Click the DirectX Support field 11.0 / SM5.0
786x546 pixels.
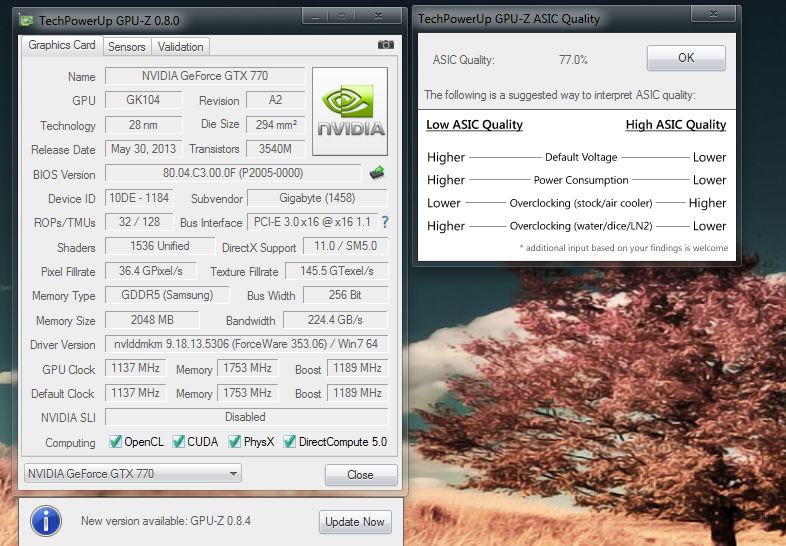pos(345,246)
